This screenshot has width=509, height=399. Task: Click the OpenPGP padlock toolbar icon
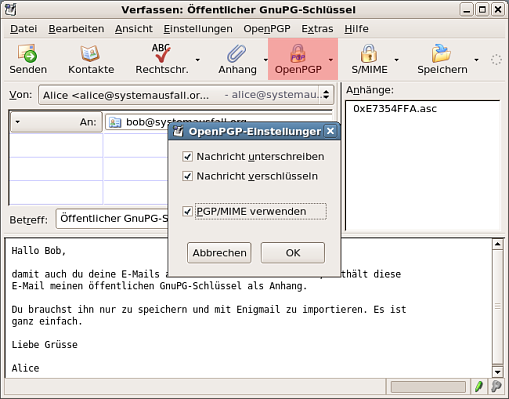coord(298,53)
